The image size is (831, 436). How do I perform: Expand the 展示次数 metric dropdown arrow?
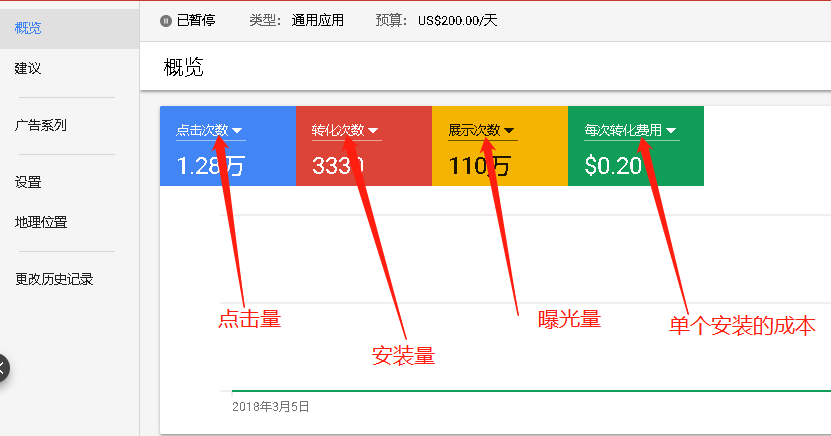tap(509, 131)
